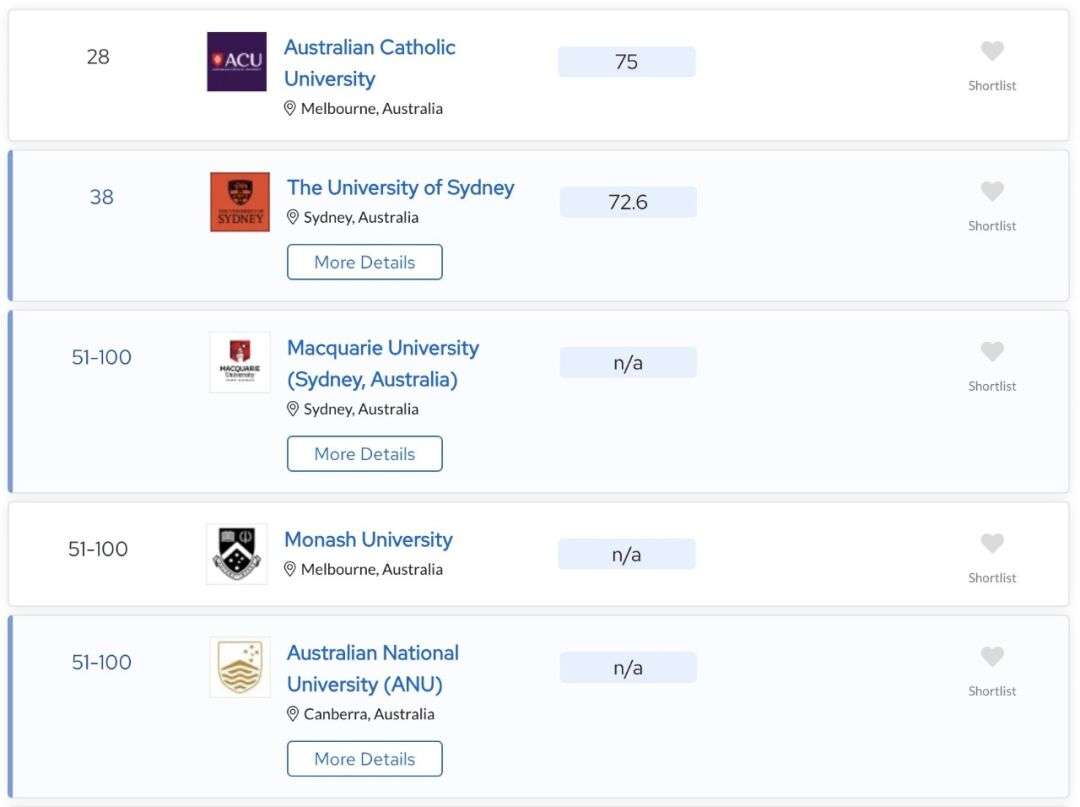1080x807 pixels.
Task: Open the ANU crest logo
Action: (x=240, y=667)
